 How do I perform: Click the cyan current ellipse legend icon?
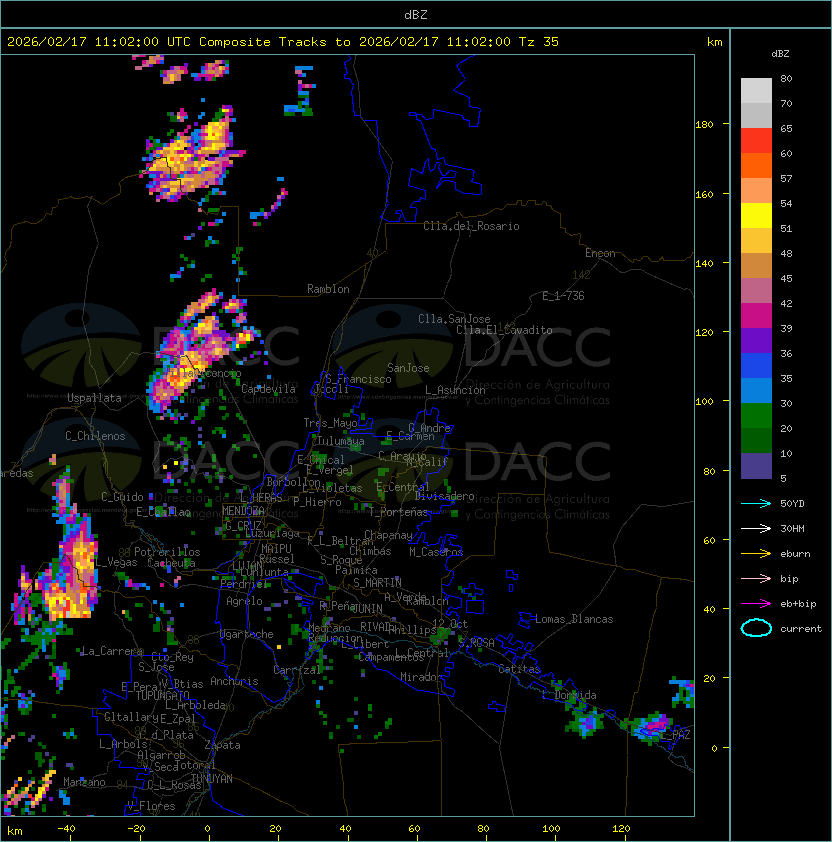pyautogui.click(x=756, y=628)
